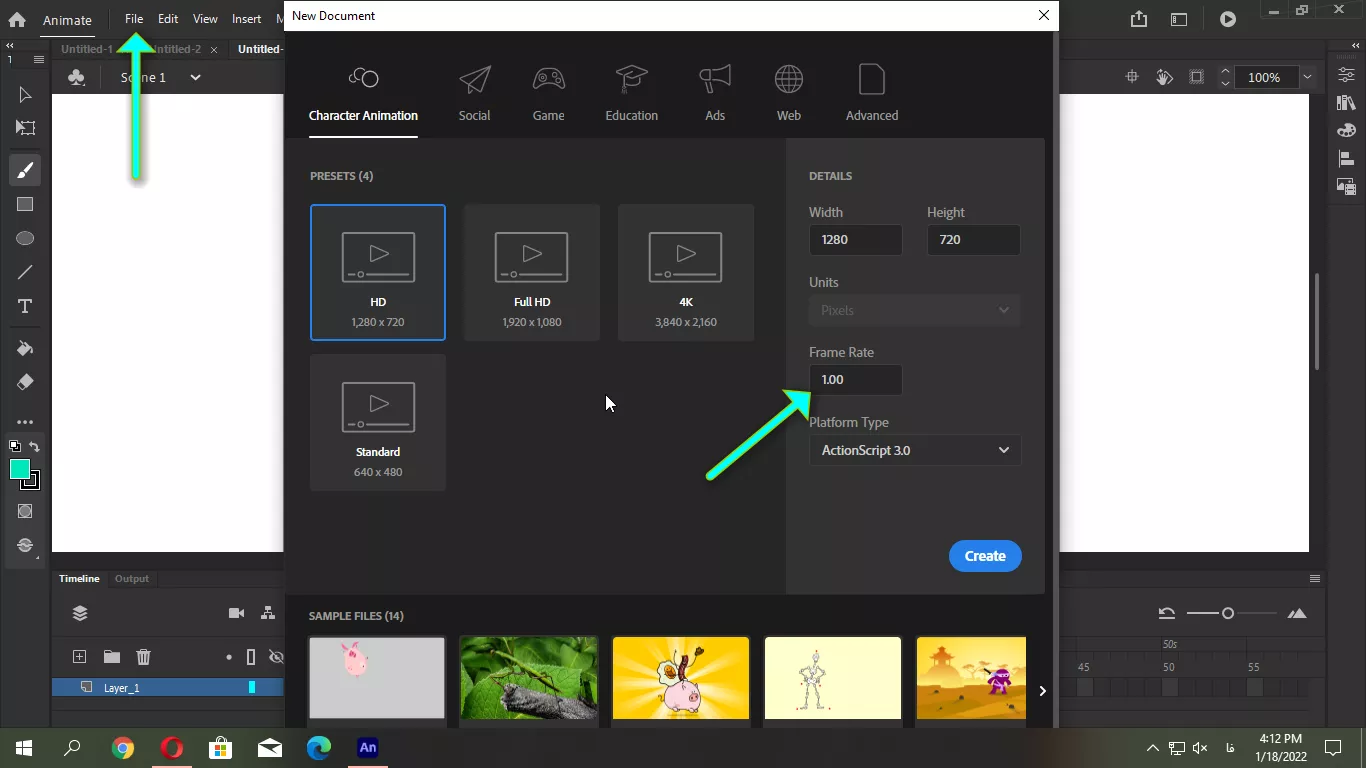Click the Reset timeline zoom icon
This screenshot has height=768, width=1366.
click(1167, 613)
